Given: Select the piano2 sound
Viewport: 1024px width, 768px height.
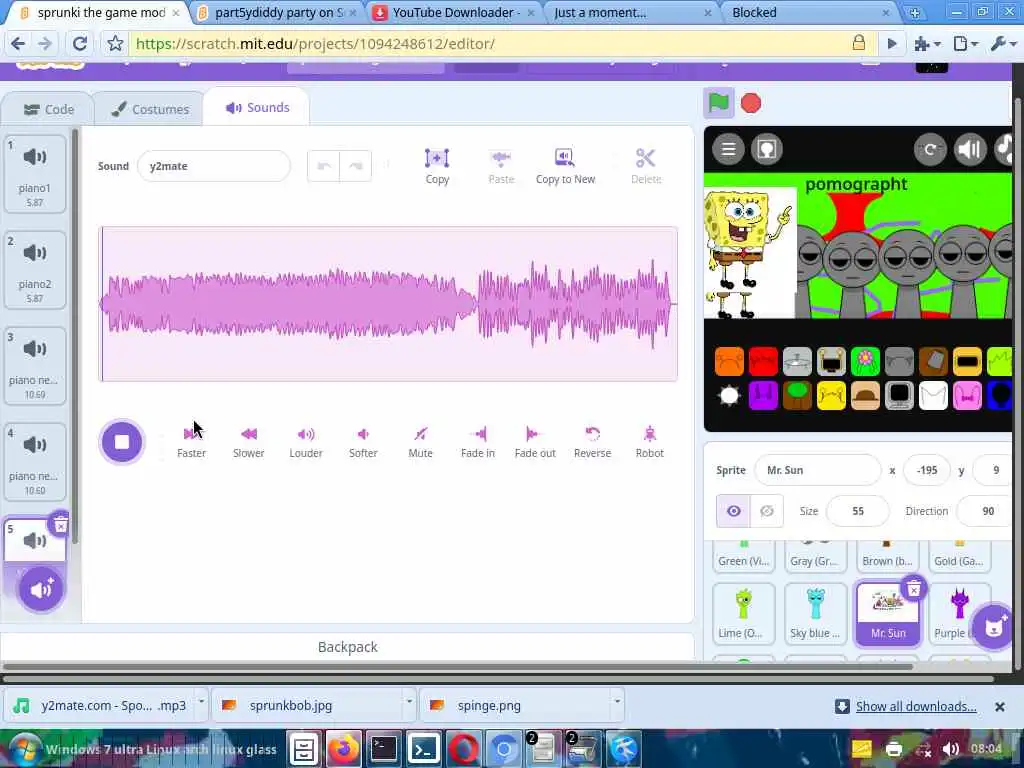Looking at the screenshot, I should coord(35,270).
